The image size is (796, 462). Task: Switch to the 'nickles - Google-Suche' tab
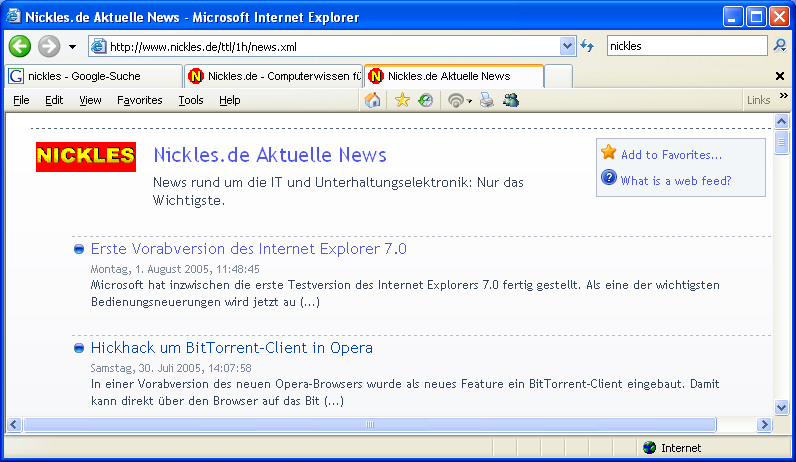[x=93, y=76]
